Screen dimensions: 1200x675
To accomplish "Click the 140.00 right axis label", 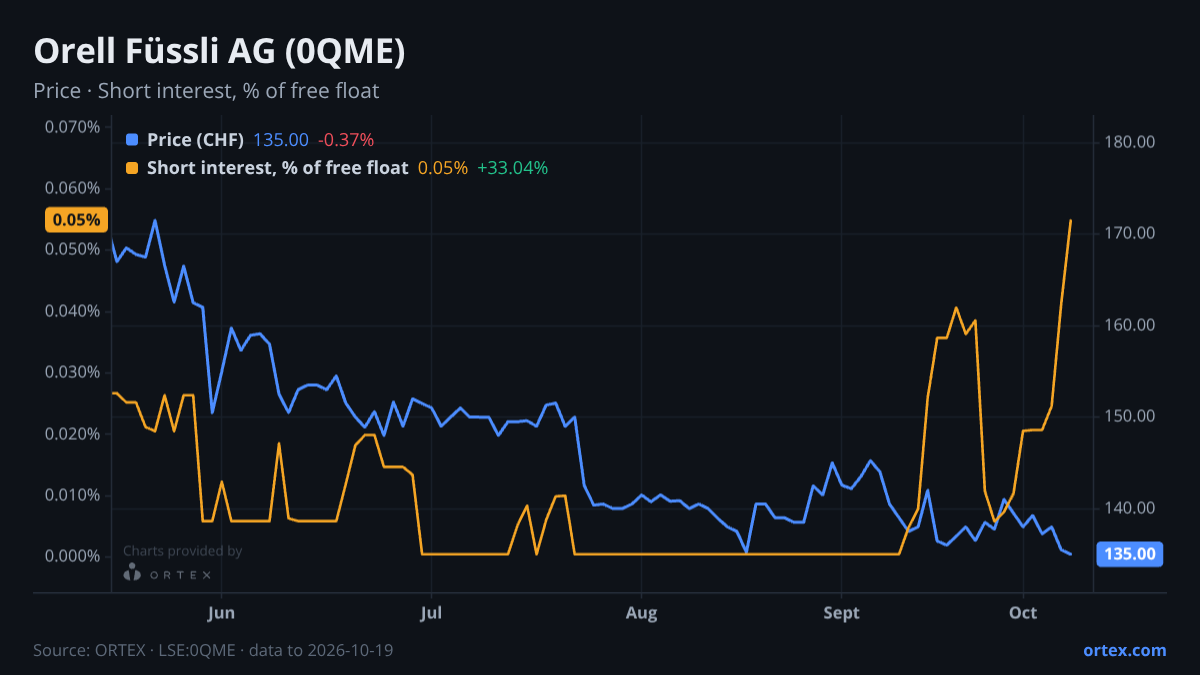I will point(1130,508).
